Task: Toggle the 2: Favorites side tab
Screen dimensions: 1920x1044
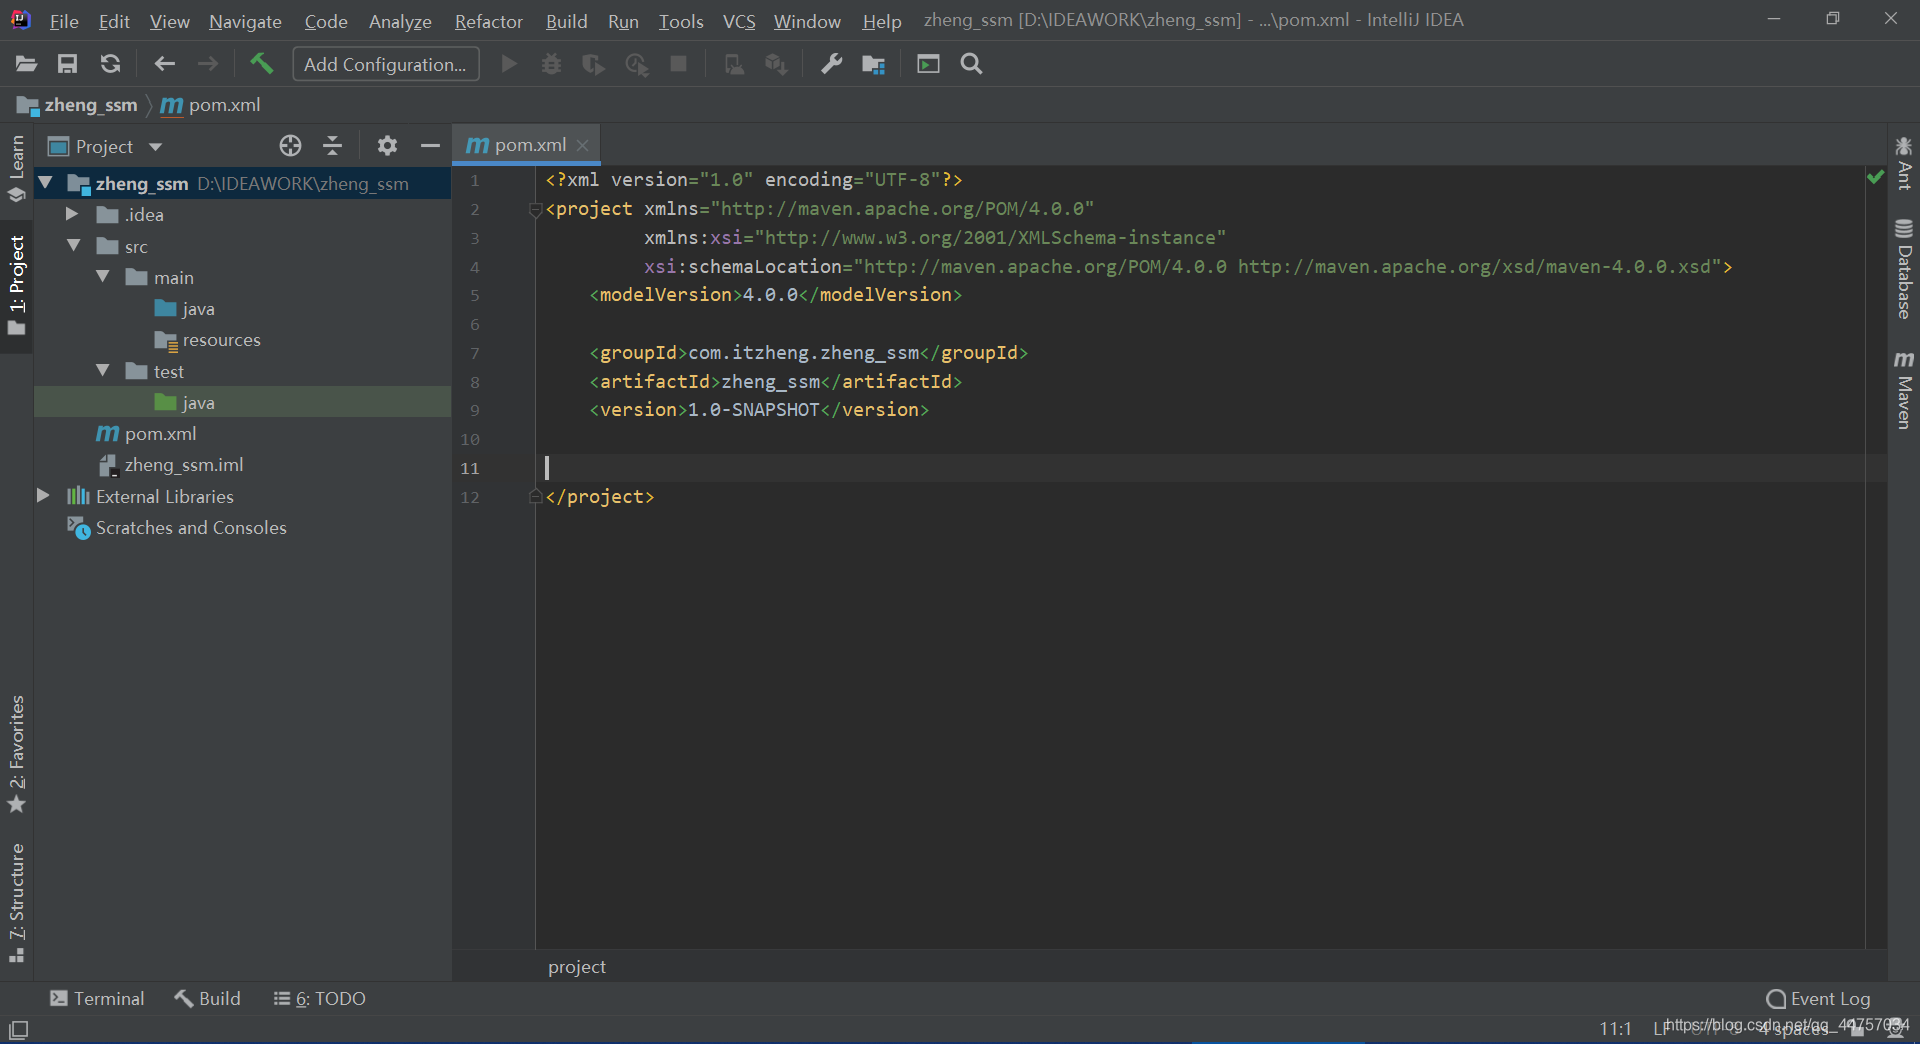Action: [x=16, y=755]
